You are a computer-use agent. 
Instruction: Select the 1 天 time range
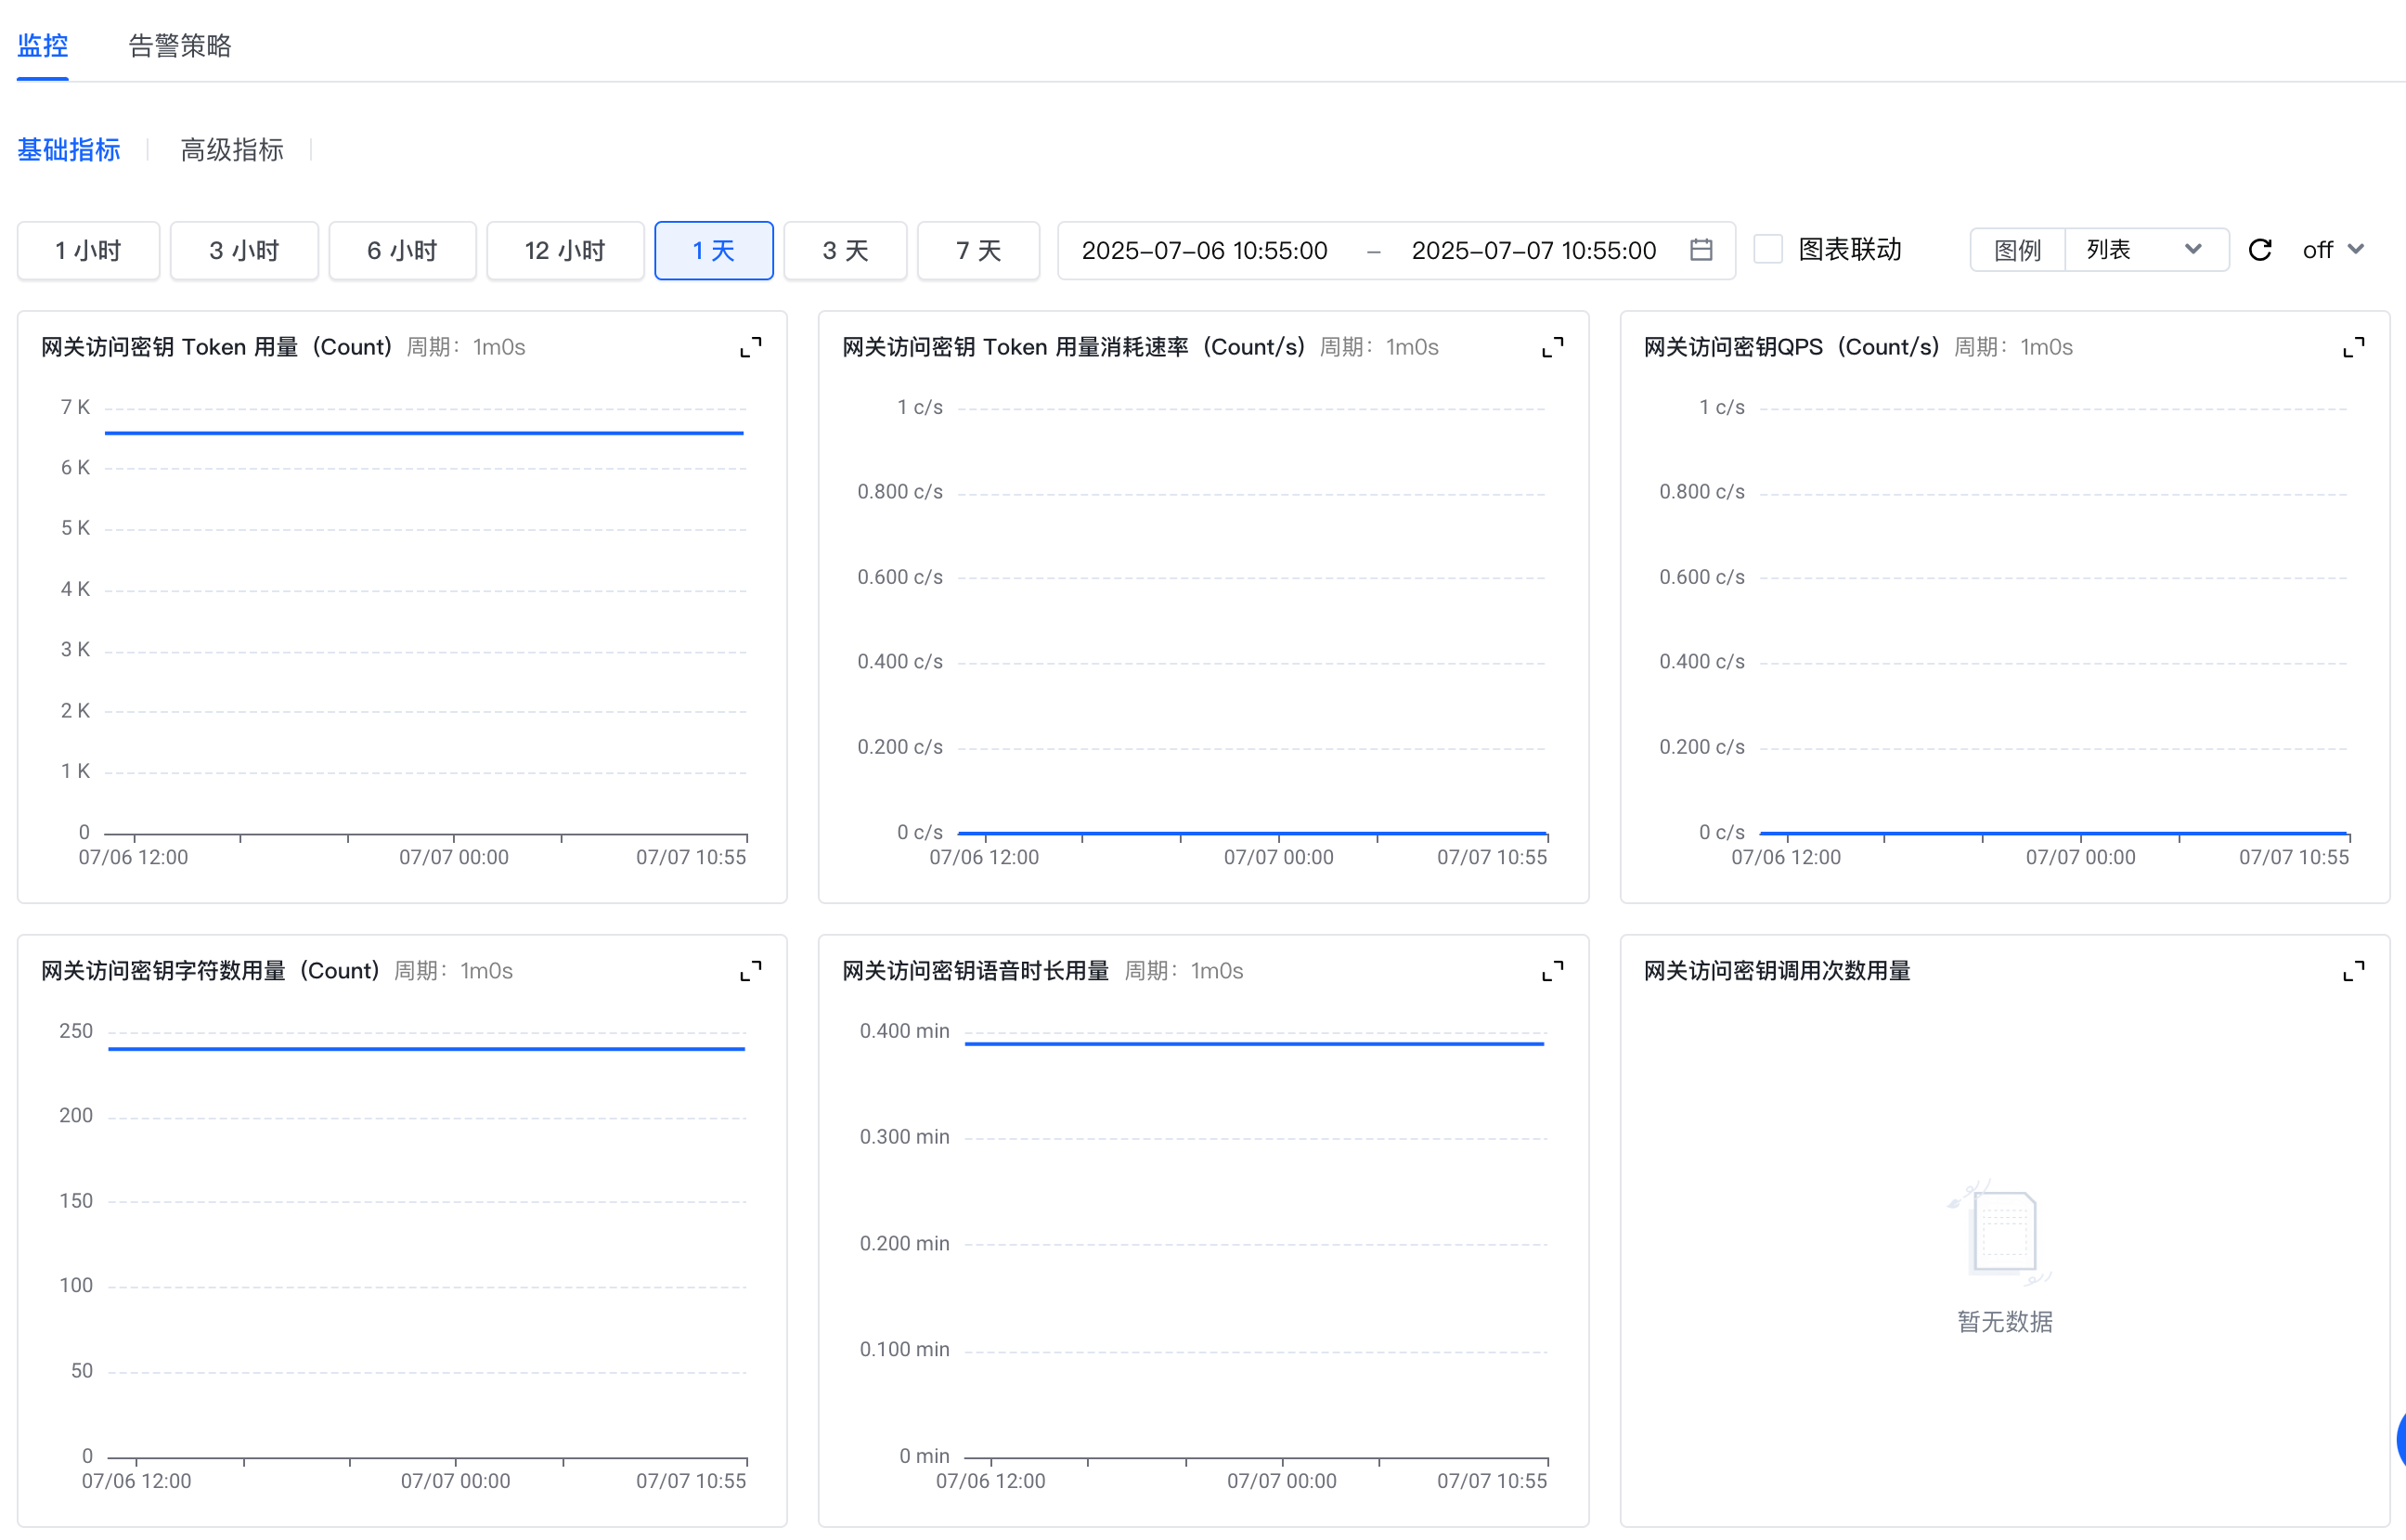click(x=713, y=251)
